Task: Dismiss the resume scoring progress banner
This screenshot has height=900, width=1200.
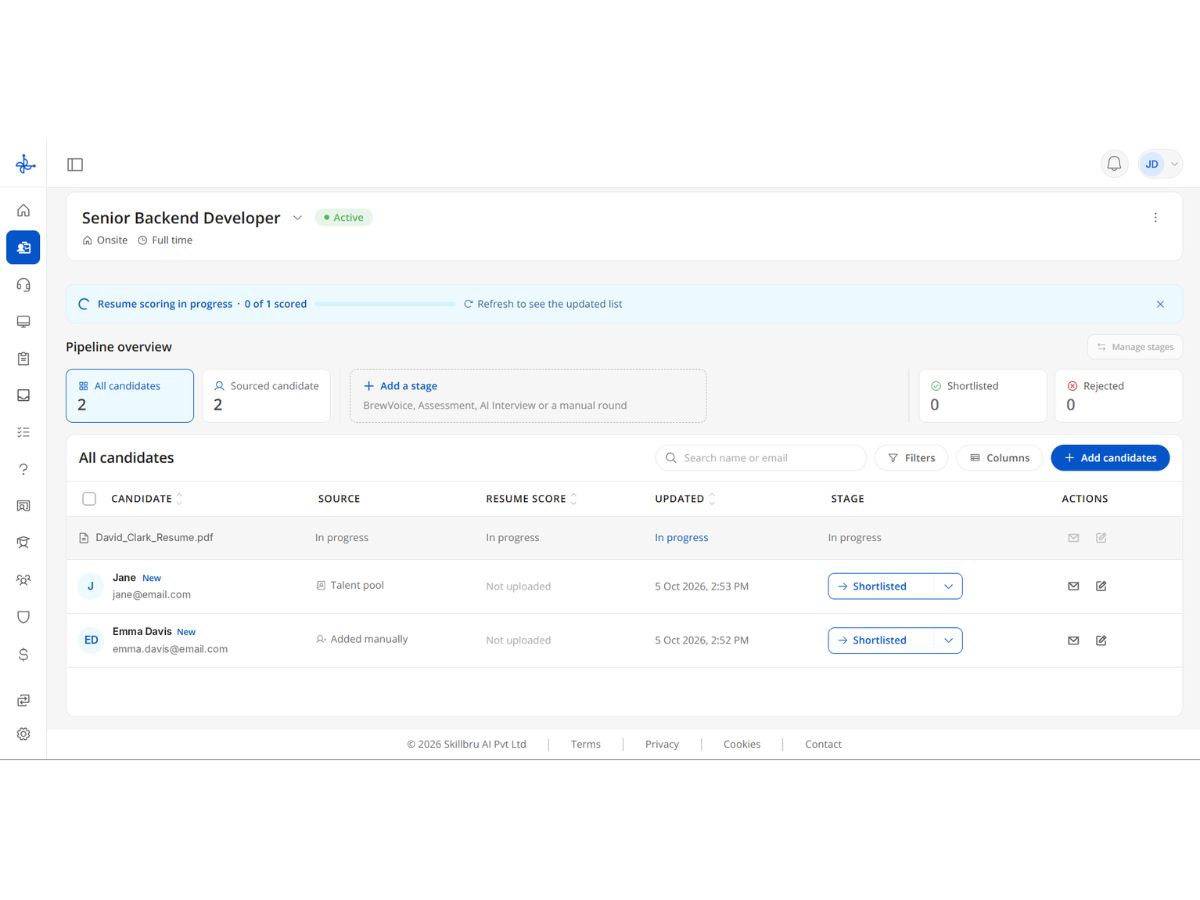Action: [x=1160, y=304]
